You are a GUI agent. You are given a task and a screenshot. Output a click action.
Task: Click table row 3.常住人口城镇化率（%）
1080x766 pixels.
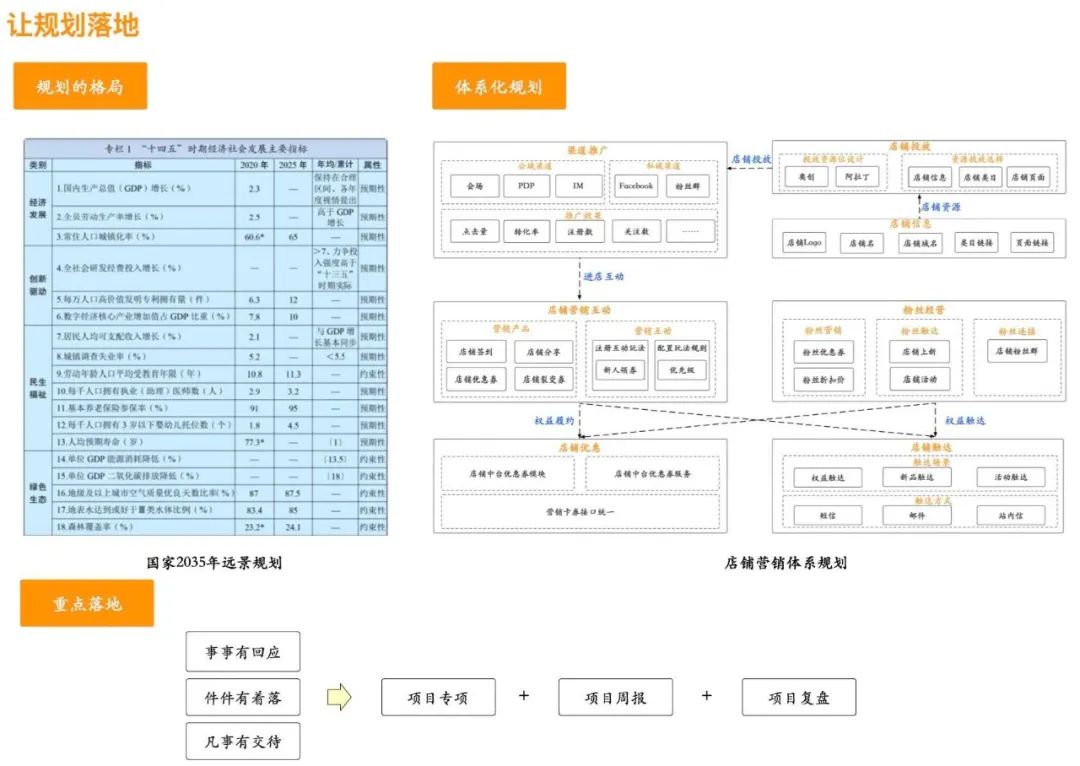pos(220,236)
